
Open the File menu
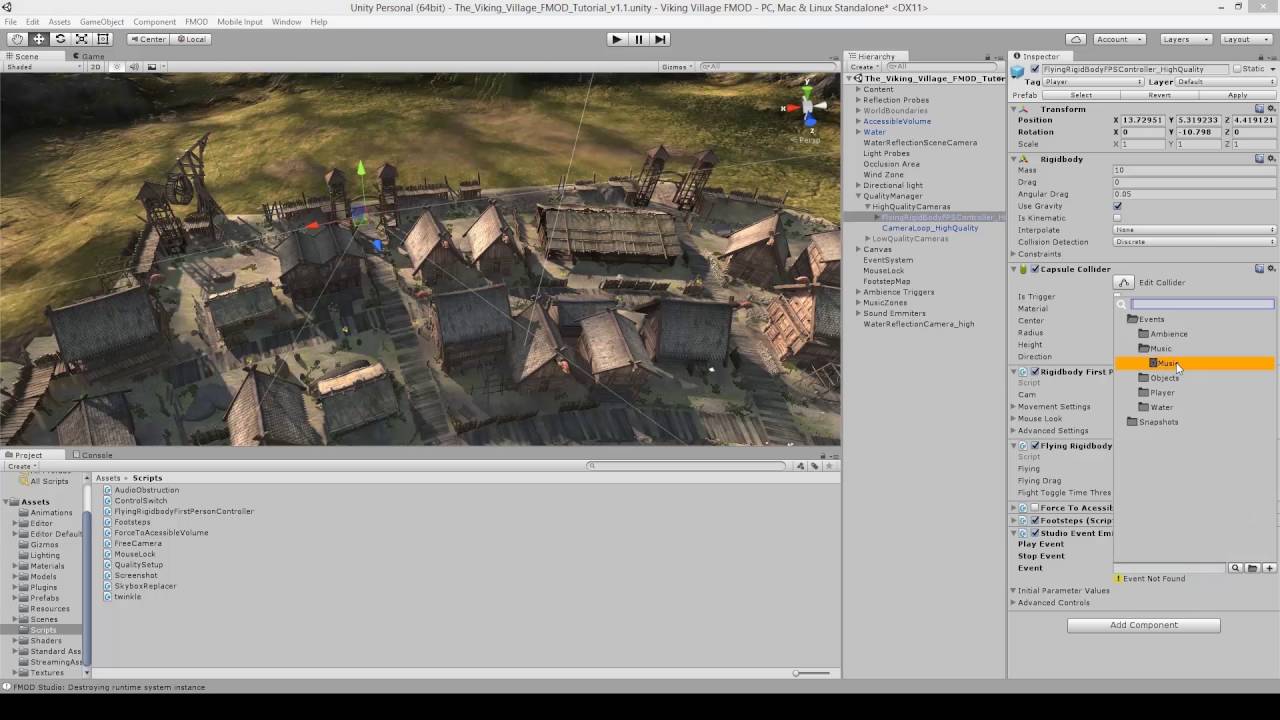coord(10,22)
